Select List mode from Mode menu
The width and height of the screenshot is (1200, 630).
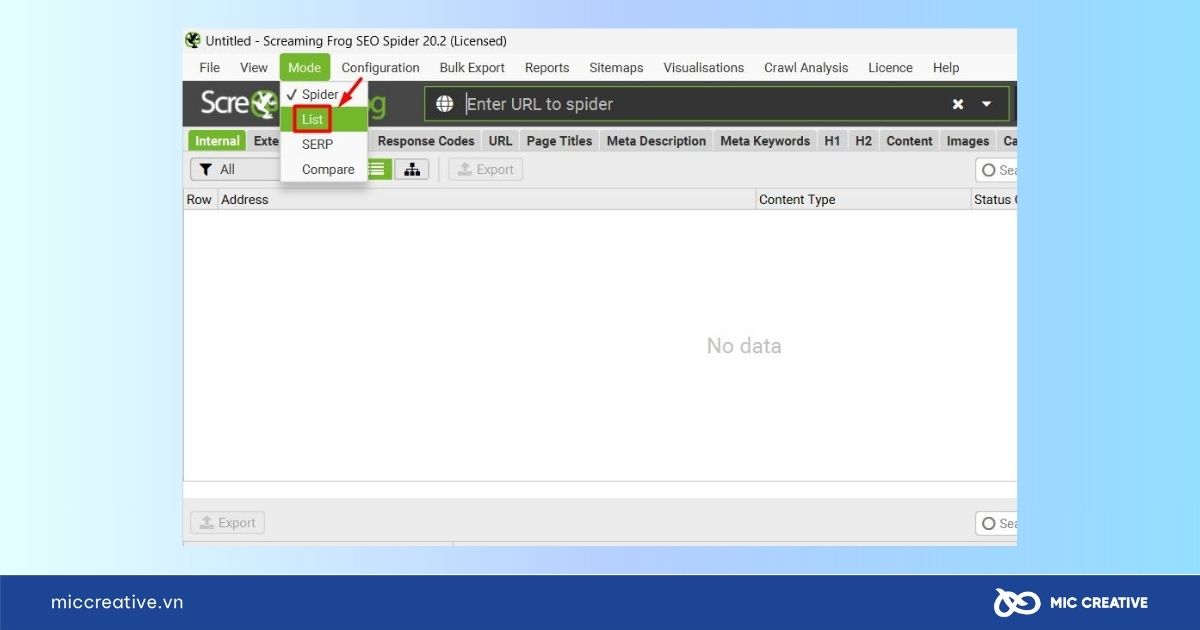[x=313, y=119]
